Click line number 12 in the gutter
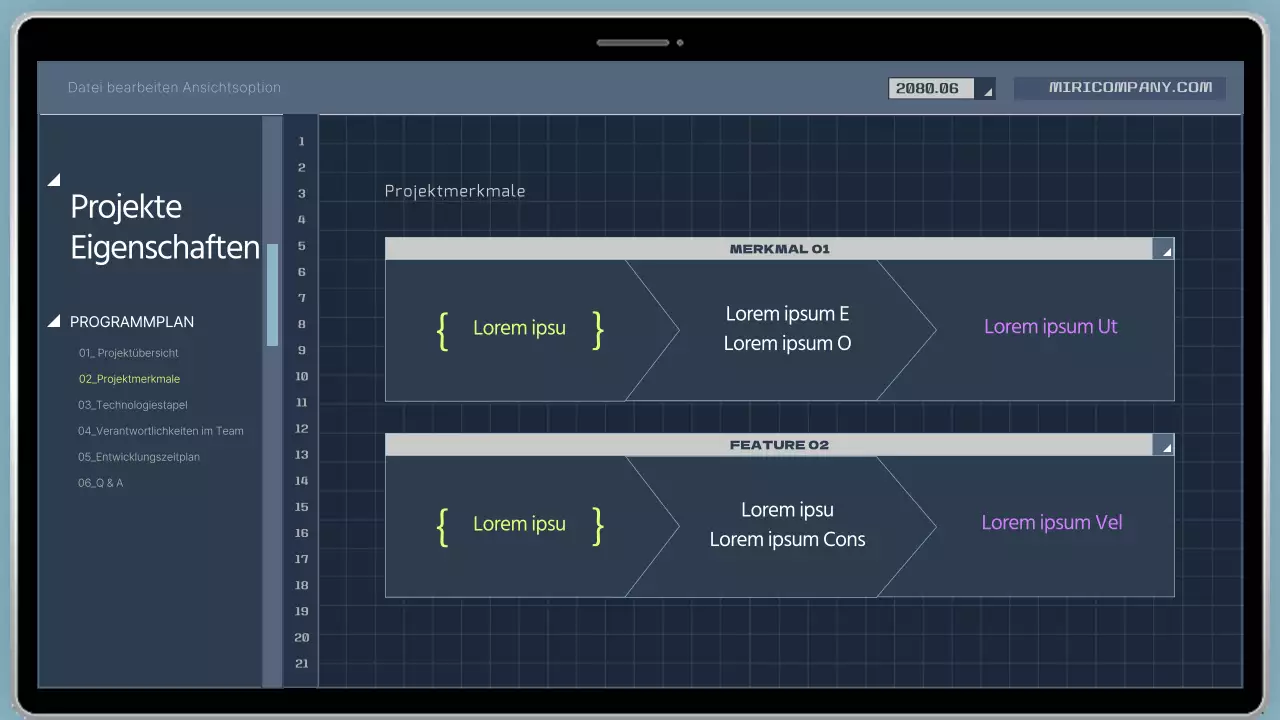The image size is (1280, 720). tap(301, 429)
